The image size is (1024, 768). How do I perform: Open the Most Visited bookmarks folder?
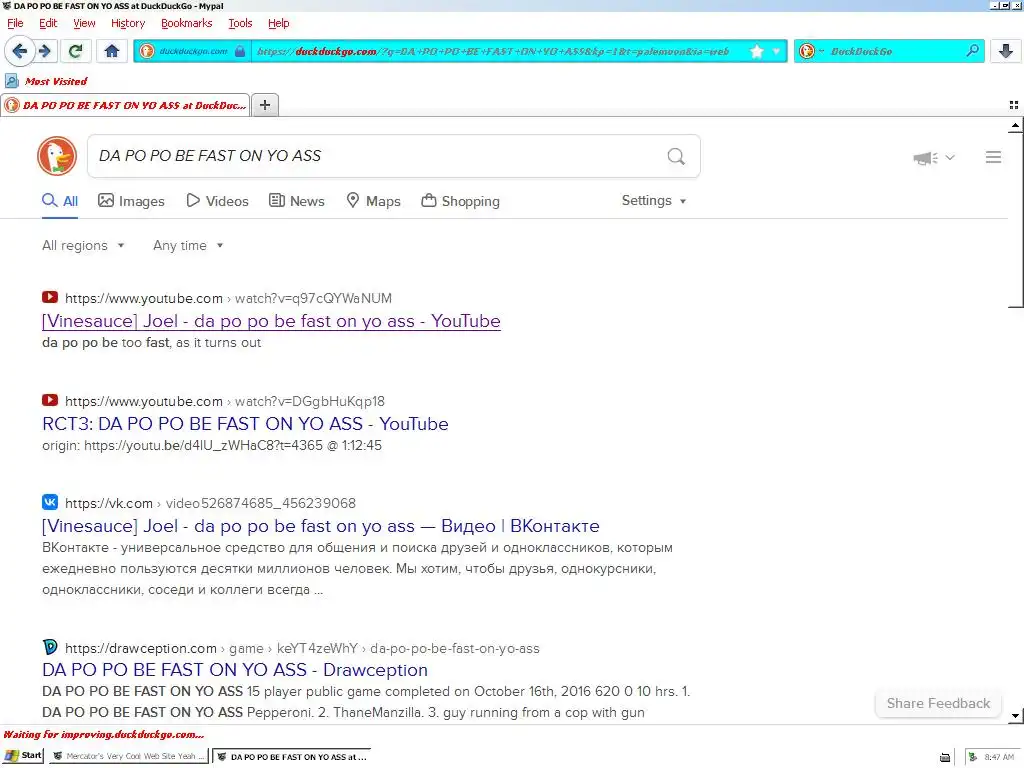(46, 81)
